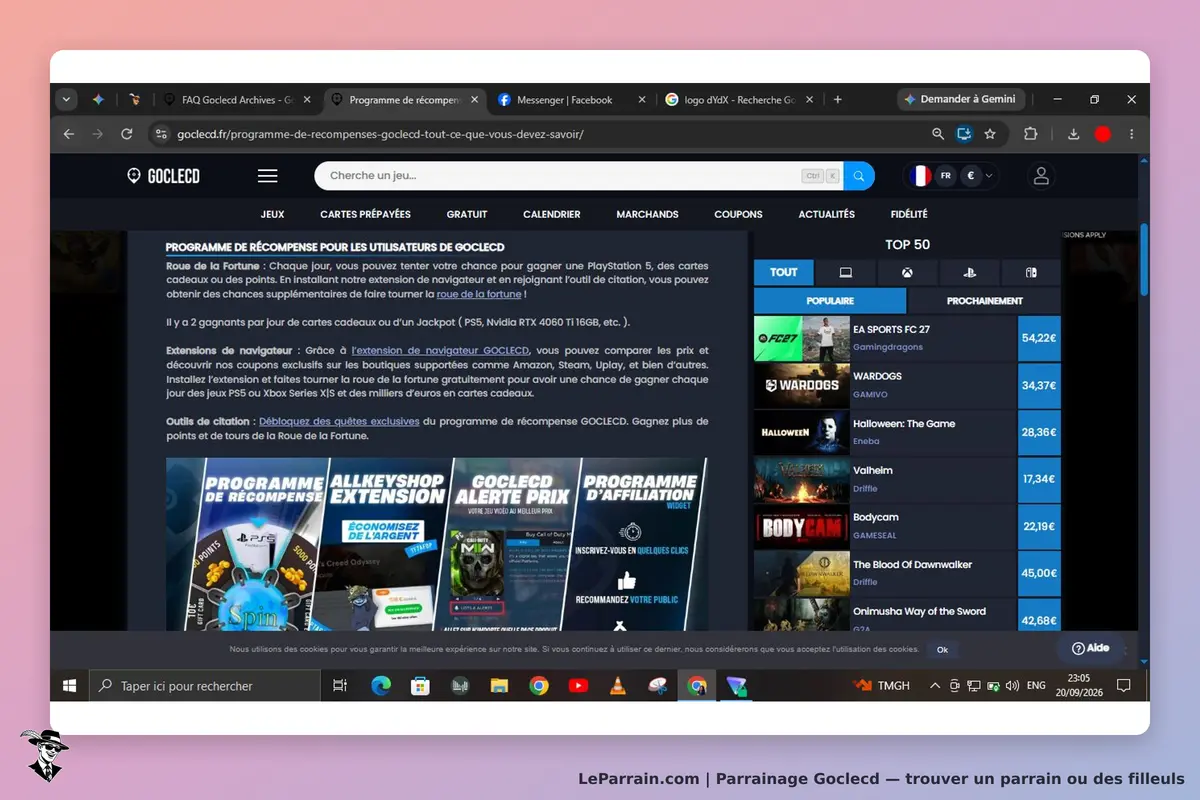Open the GRATUIT menu item
This screenshot has height=800, width=1200.
click(467, 214)
